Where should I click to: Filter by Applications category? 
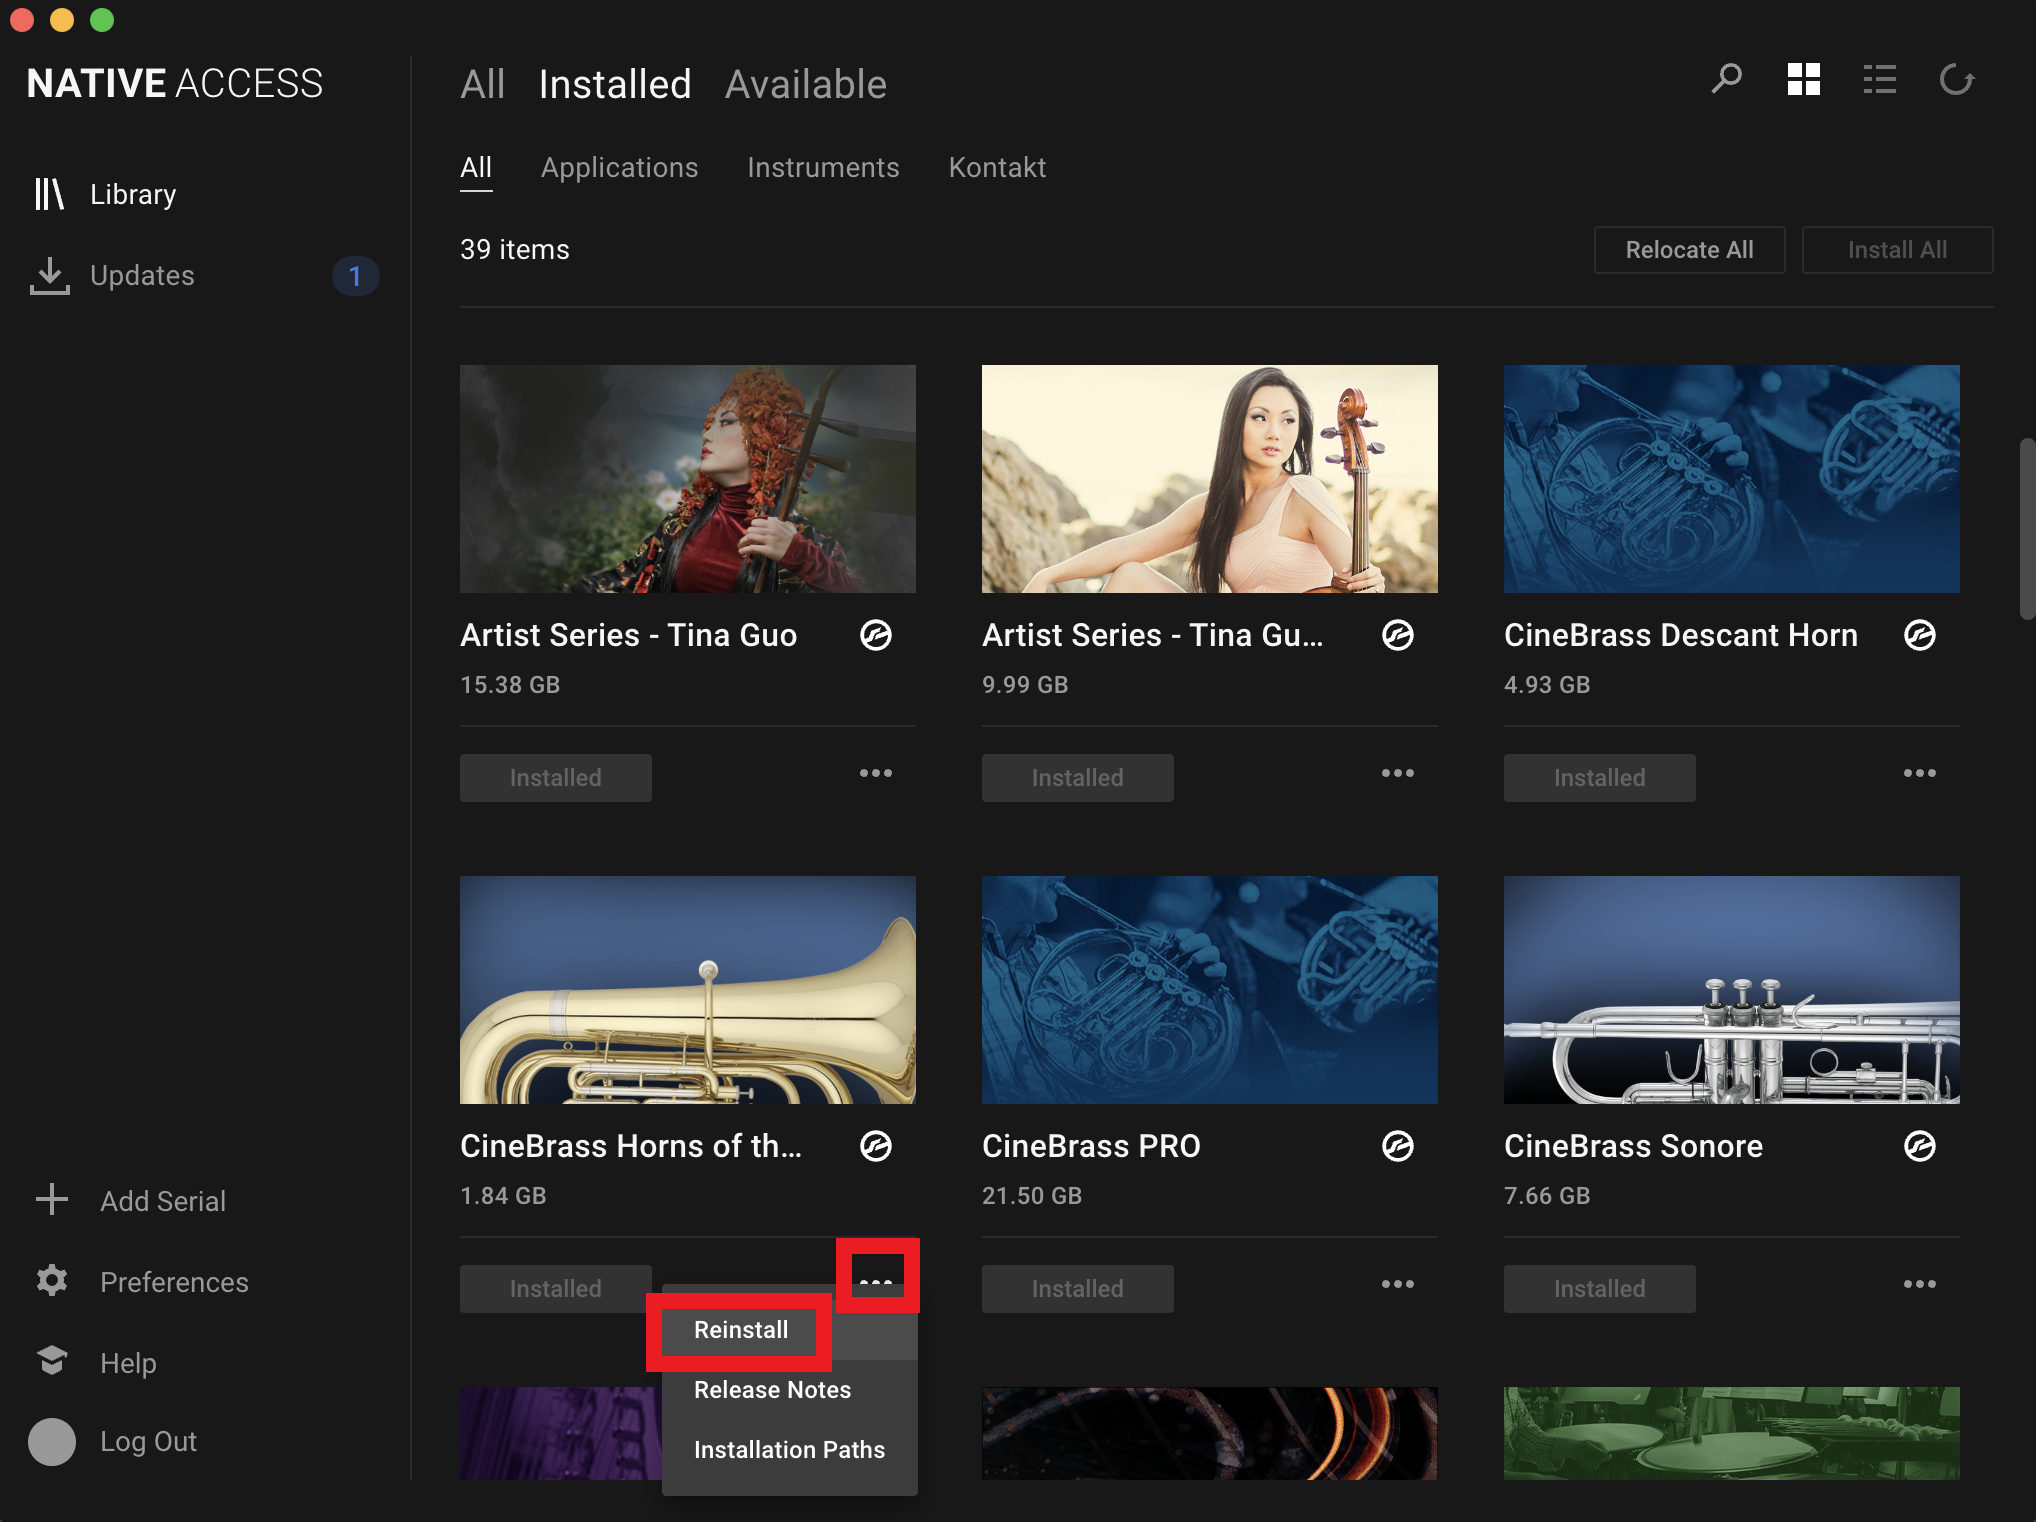(620, 168)
